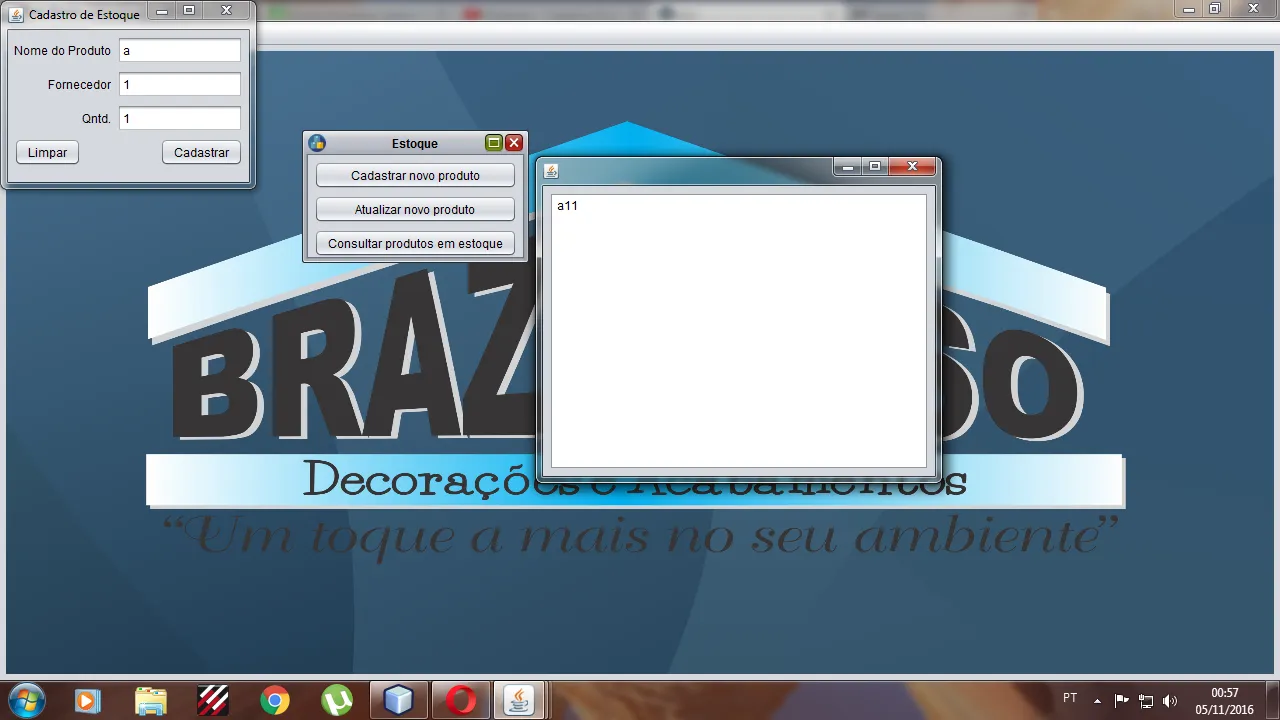Viewport: 1280px width, 720px height.
Task: Click the Java icon in Cadastro de Estoque title bar
Action: tap(16, 15)
